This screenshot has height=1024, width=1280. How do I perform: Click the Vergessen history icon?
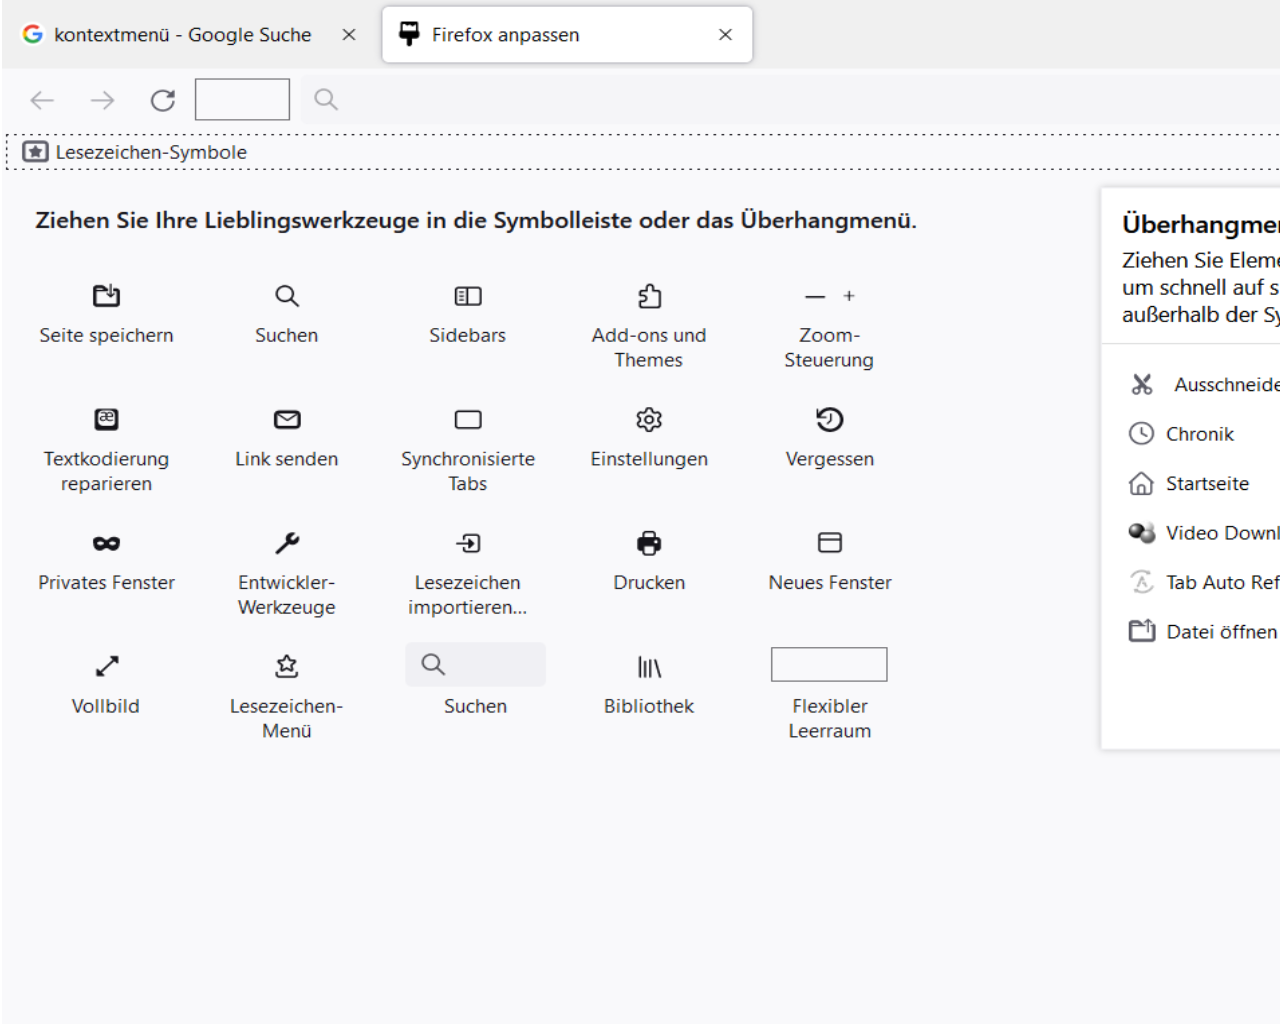point(829,420)
